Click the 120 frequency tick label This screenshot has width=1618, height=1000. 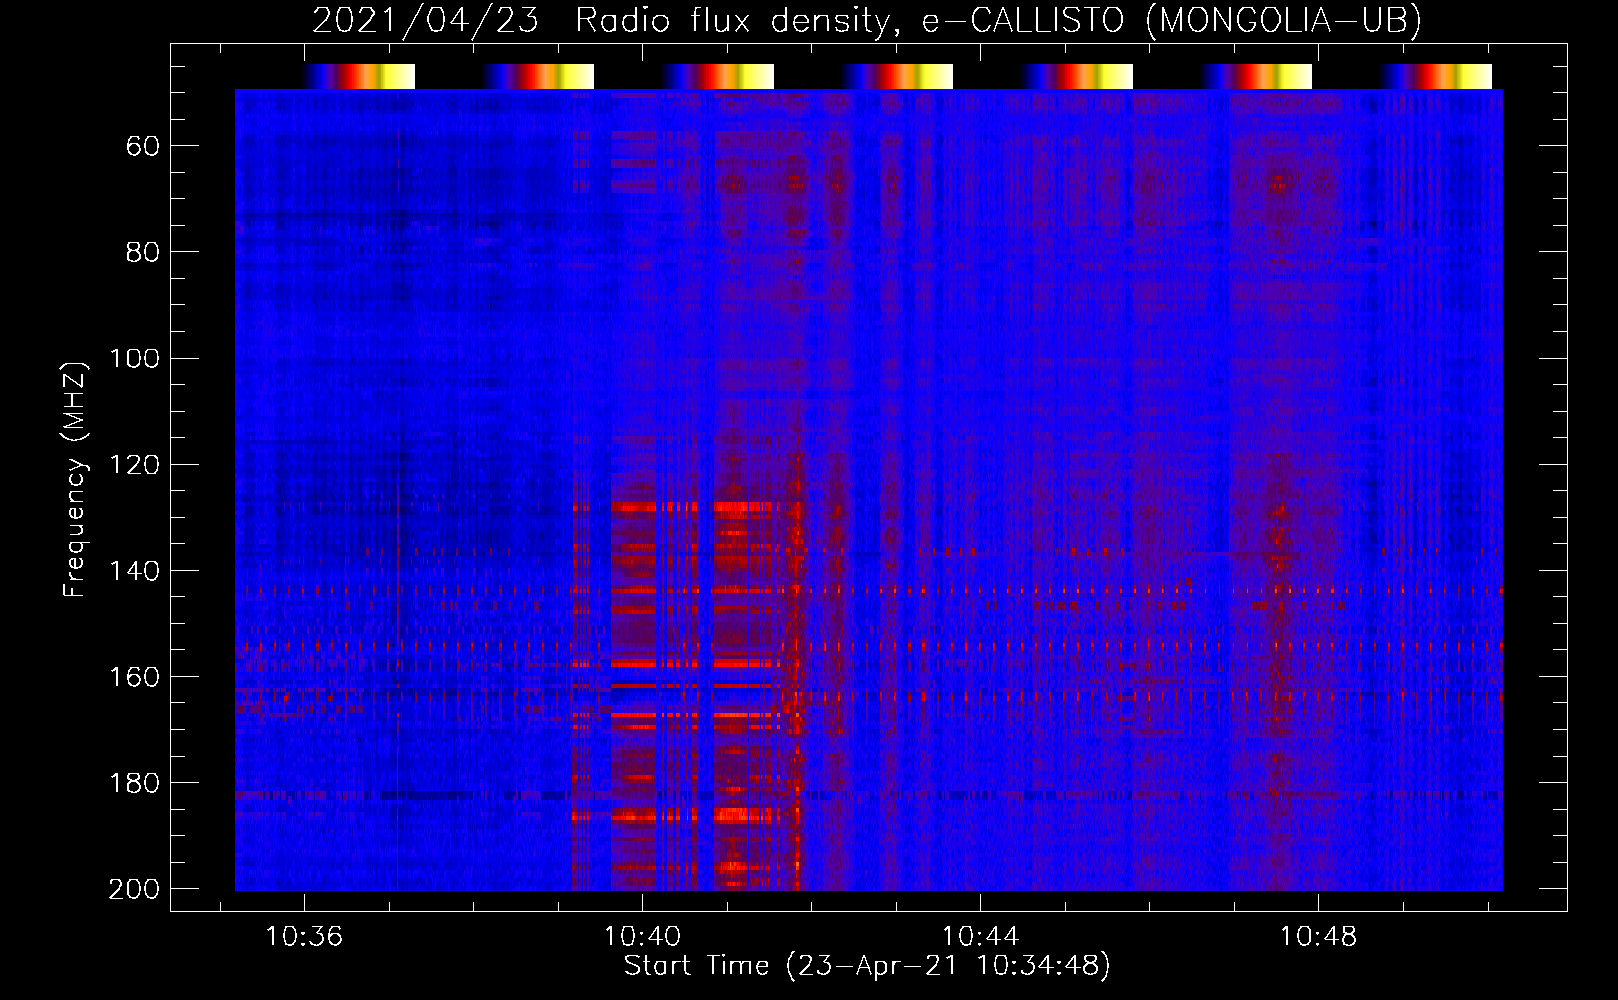[134, 465]
